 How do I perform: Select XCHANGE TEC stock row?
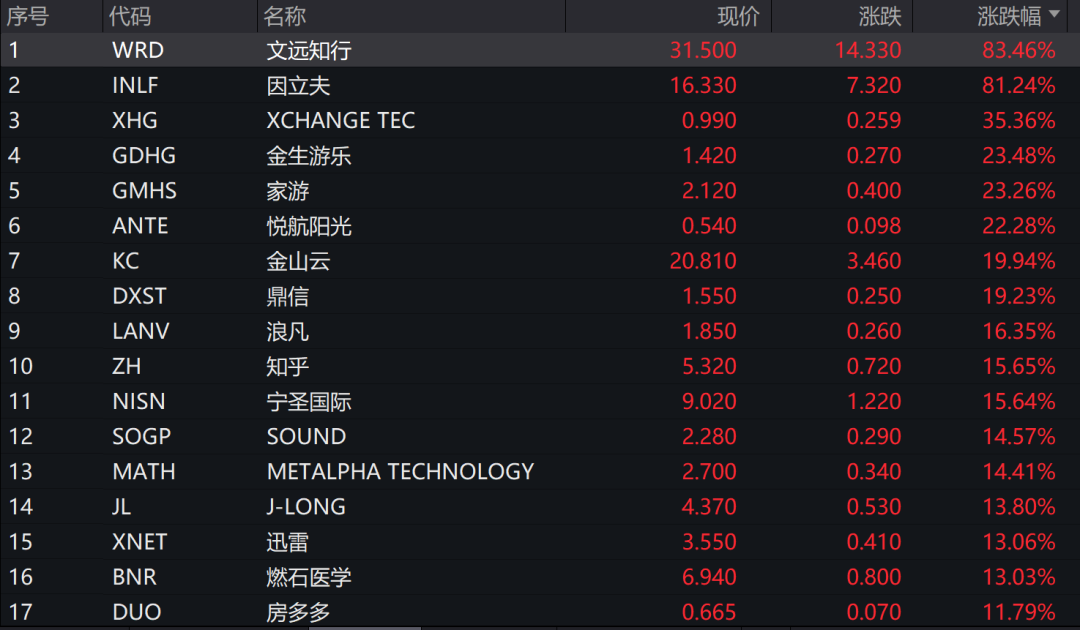click(x=540, y=120)
